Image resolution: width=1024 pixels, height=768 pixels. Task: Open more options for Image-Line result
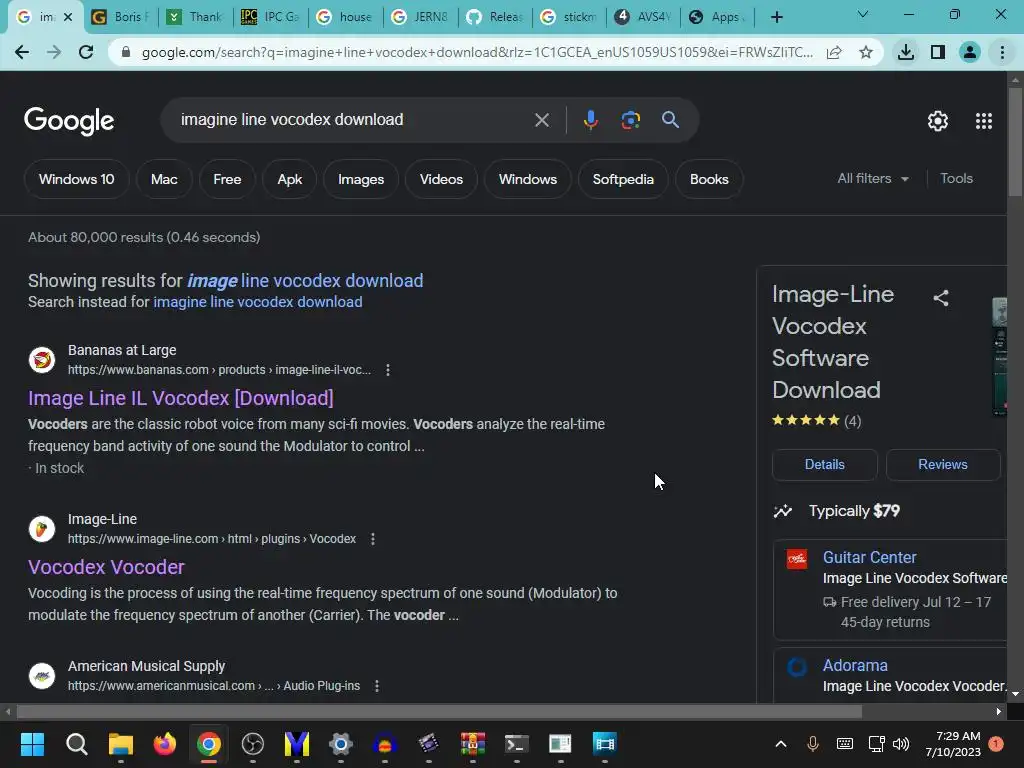pyautogui.click(x=373, y=539)
